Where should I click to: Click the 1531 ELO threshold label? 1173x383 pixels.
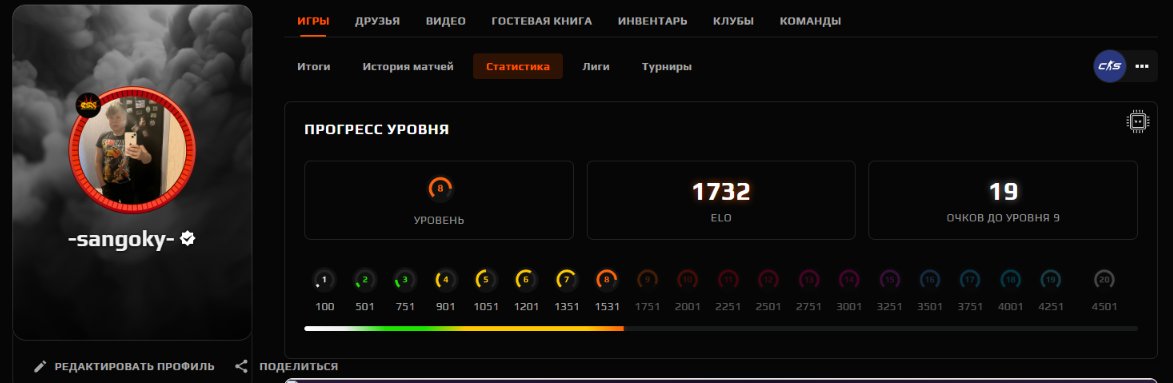[607, 307]
